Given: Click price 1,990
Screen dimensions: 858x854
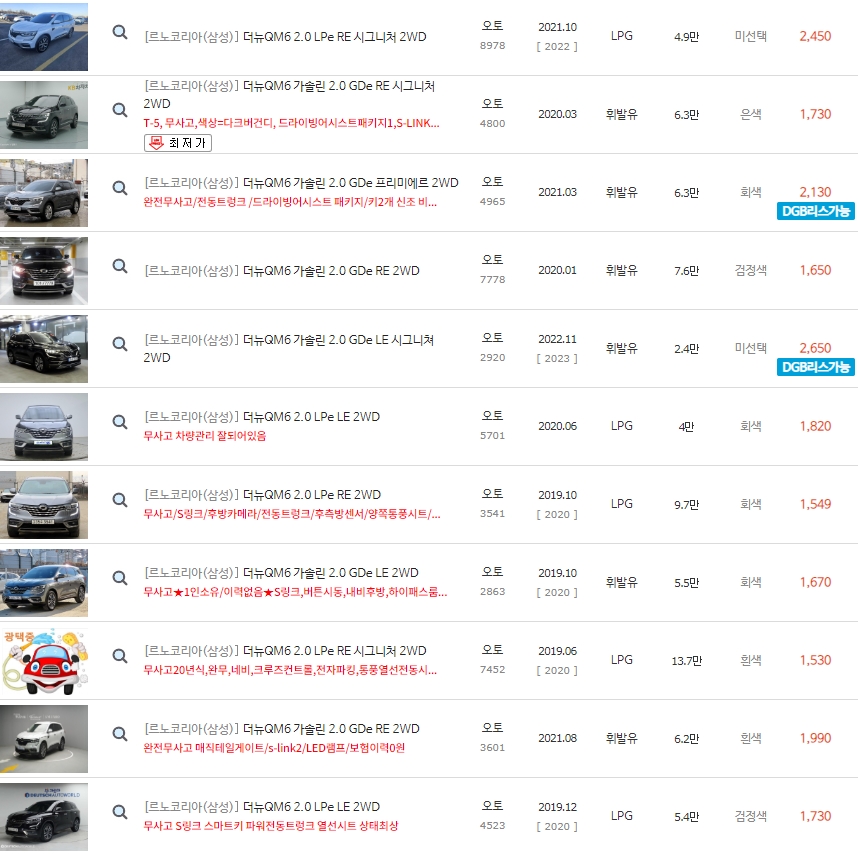Looking at the screenshot, I should pyautogui.click(x=815, y=738).
